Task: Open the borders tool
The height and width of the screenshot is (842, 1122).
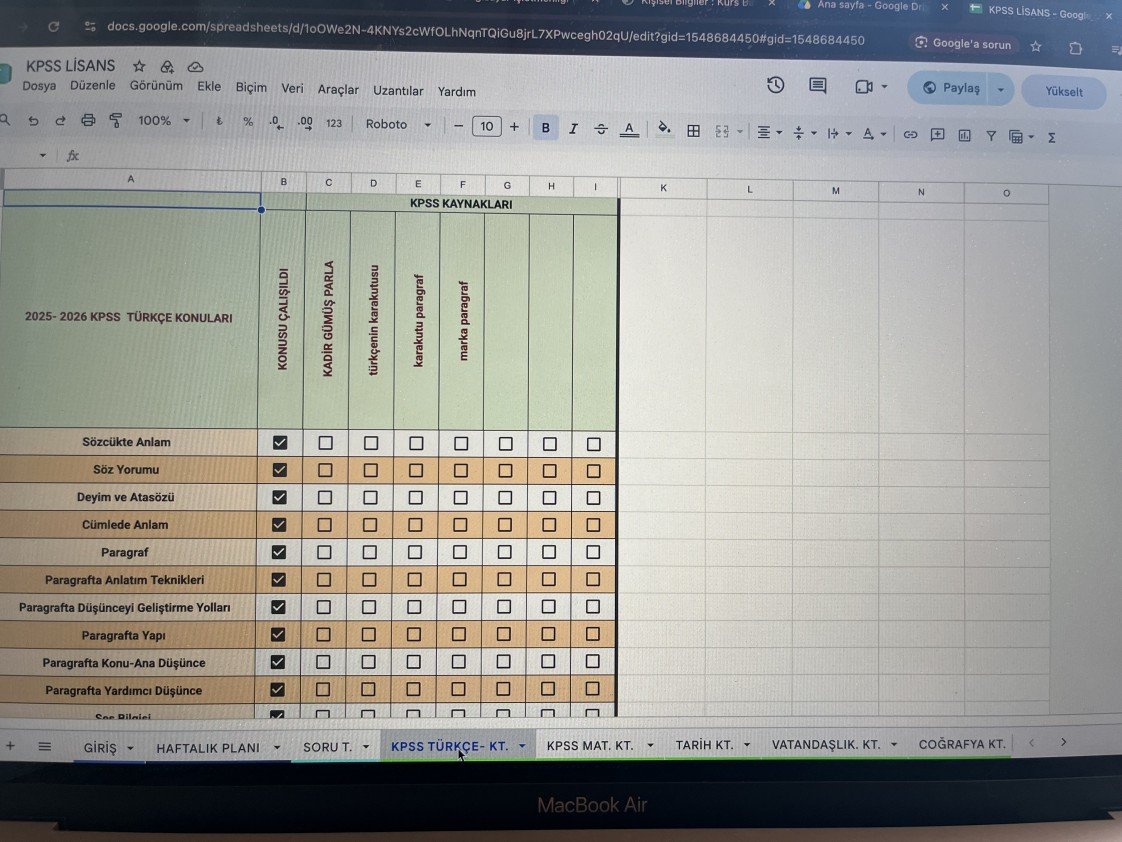Action: pos(693,131)
